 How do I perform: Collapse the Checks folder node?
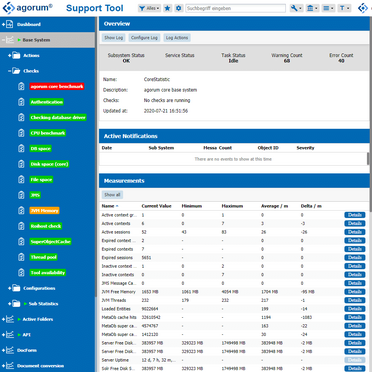point(10,71)
